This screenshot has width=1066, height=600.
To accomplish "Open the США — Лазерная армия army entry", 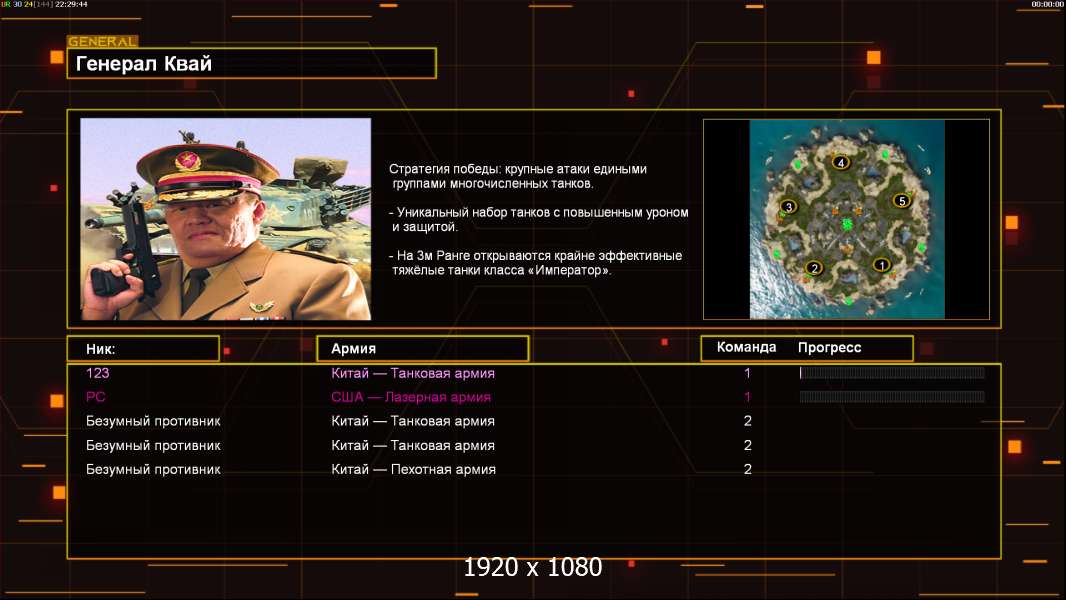I will coord(411,397).
